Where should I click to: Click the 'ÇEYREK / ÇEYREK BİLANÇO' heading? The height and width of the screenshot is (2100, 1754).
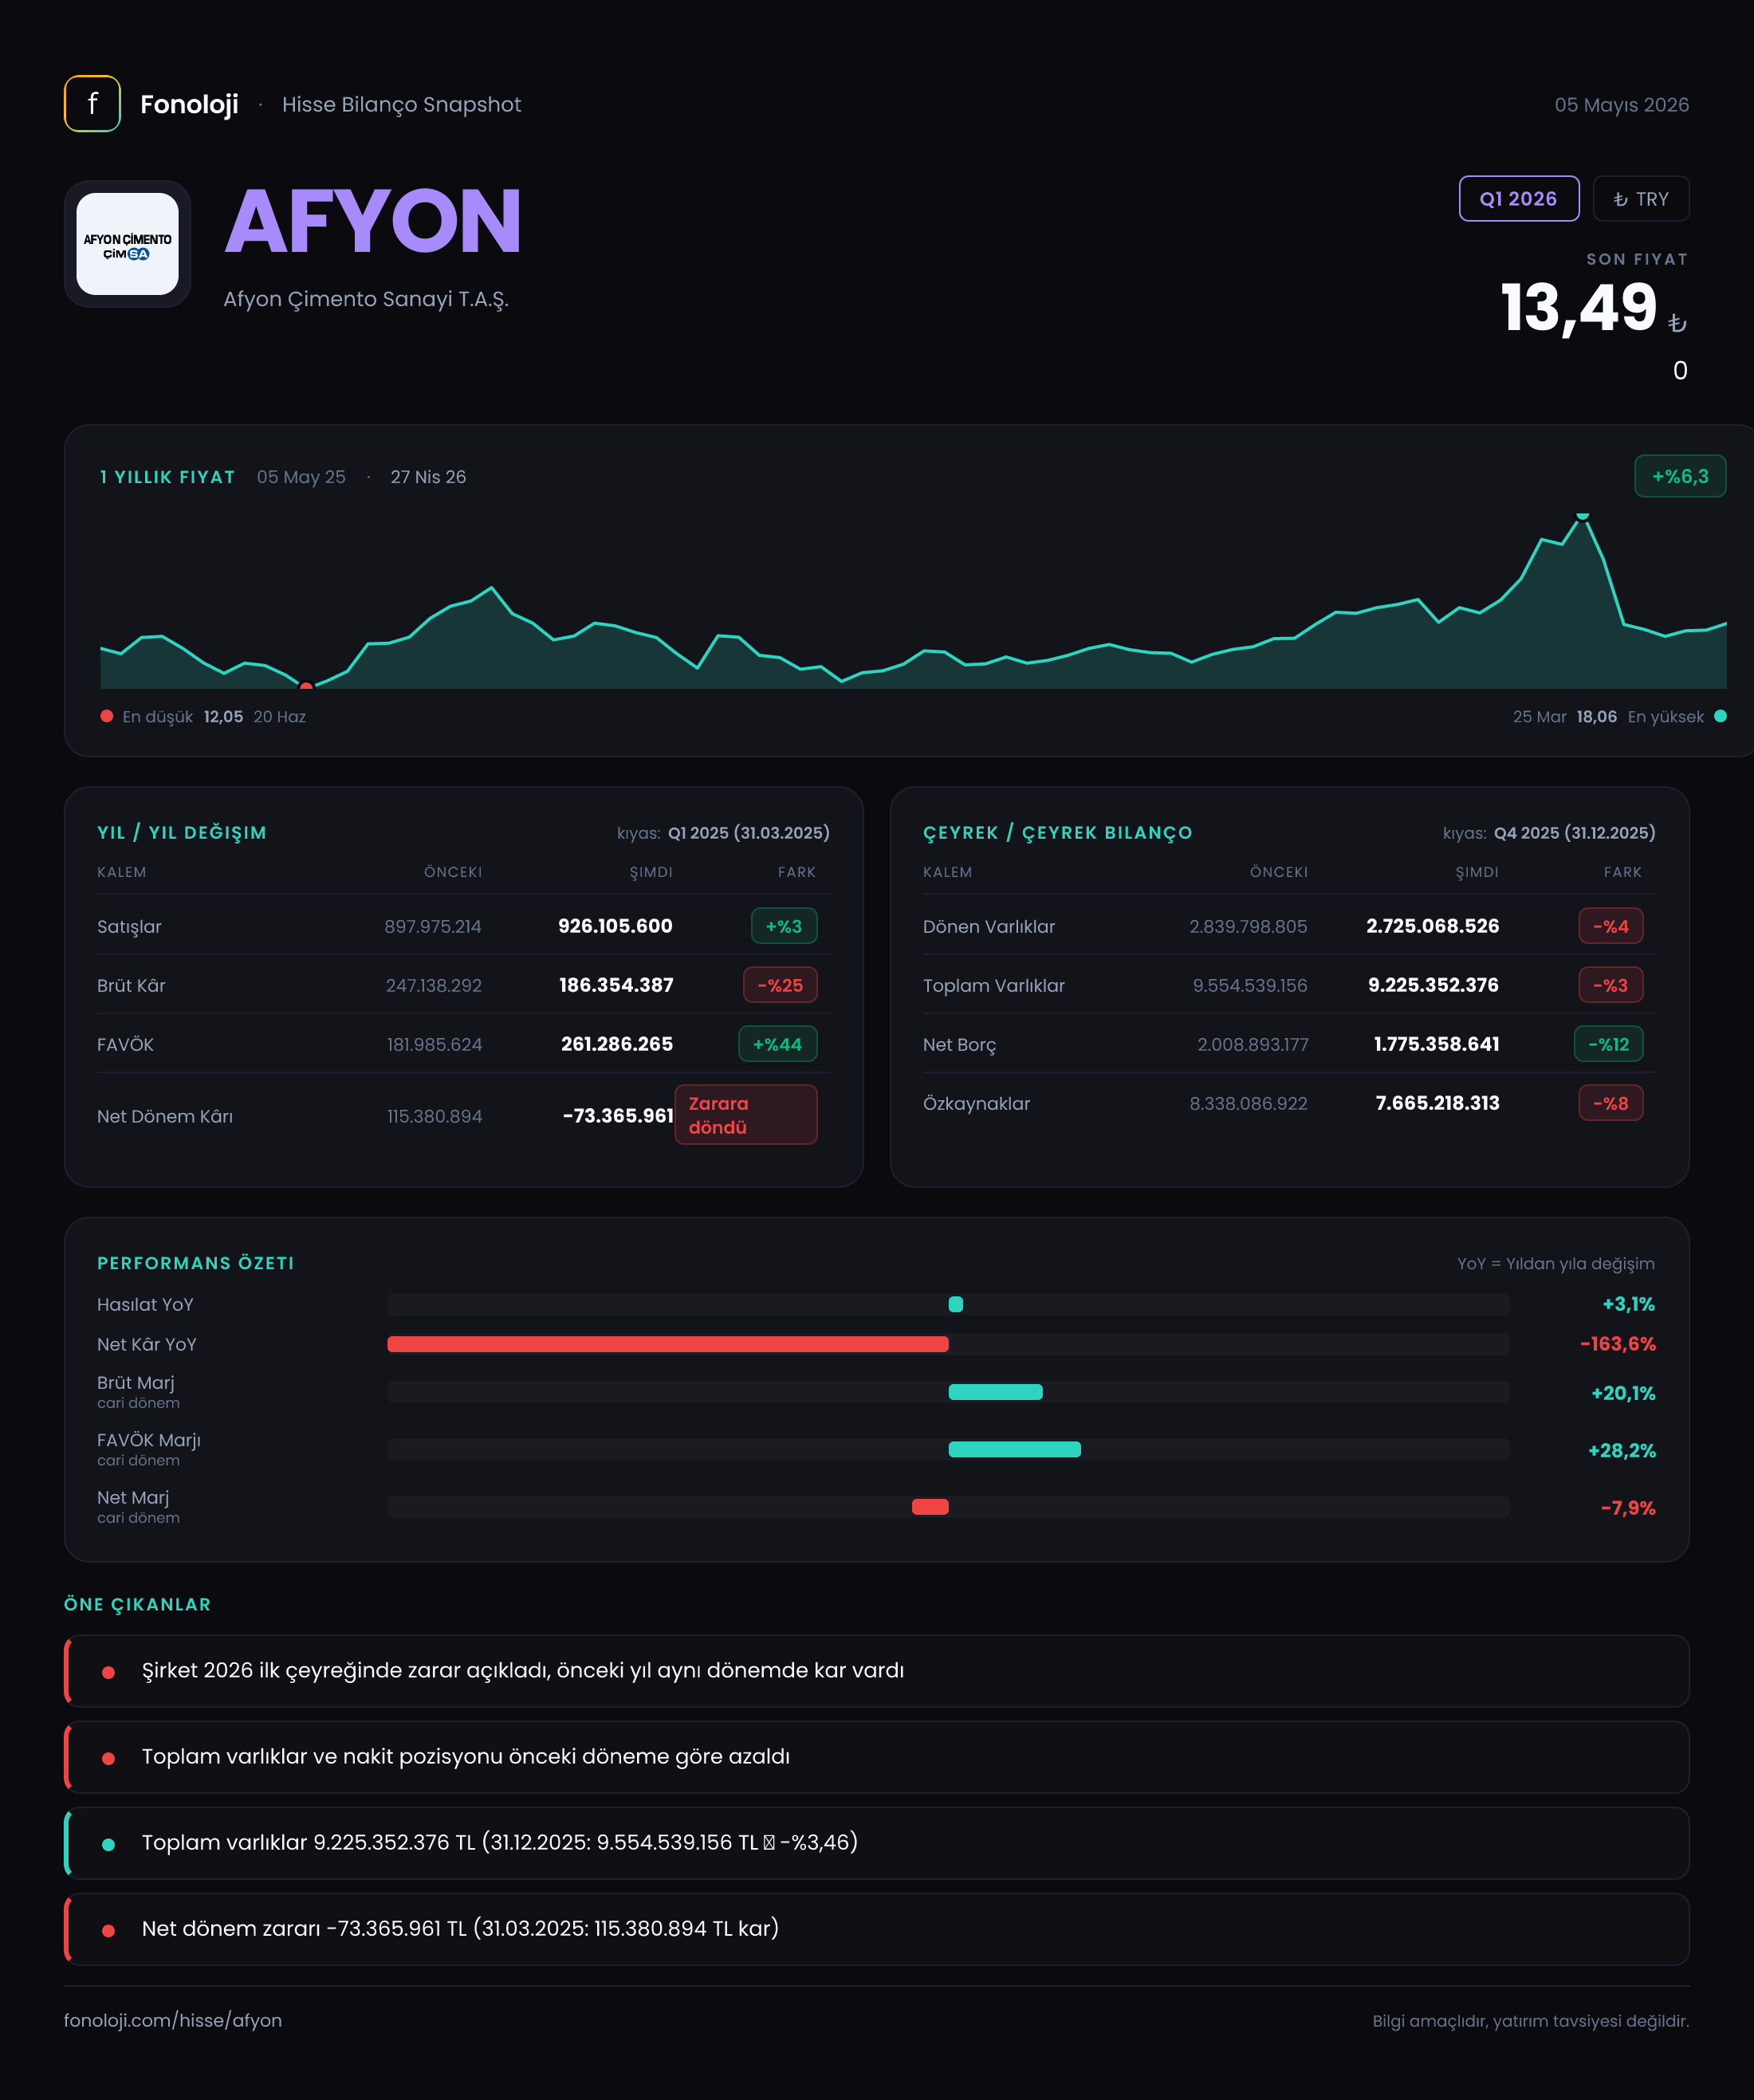(x=1058, y=833)
